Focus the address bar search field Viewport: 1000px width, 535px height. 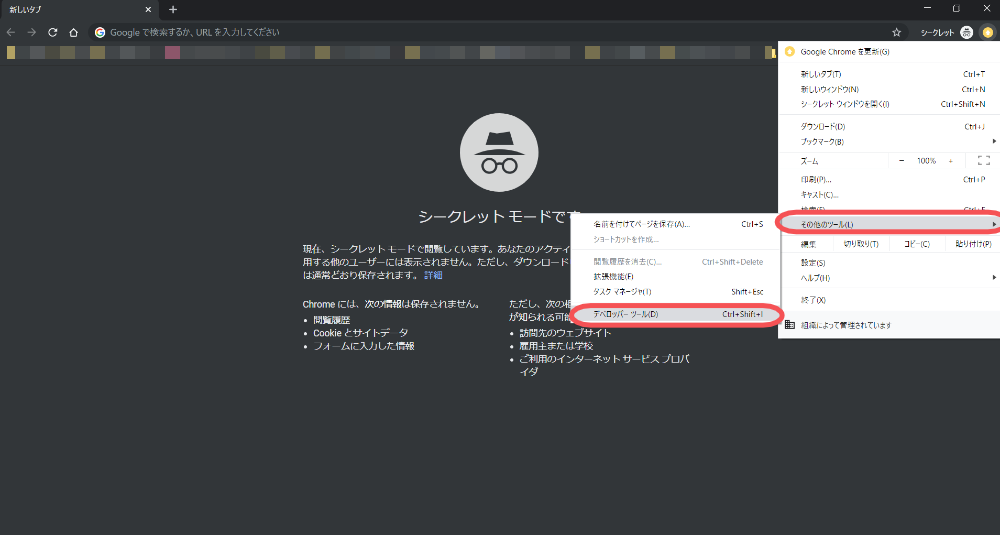click(497, 33)
